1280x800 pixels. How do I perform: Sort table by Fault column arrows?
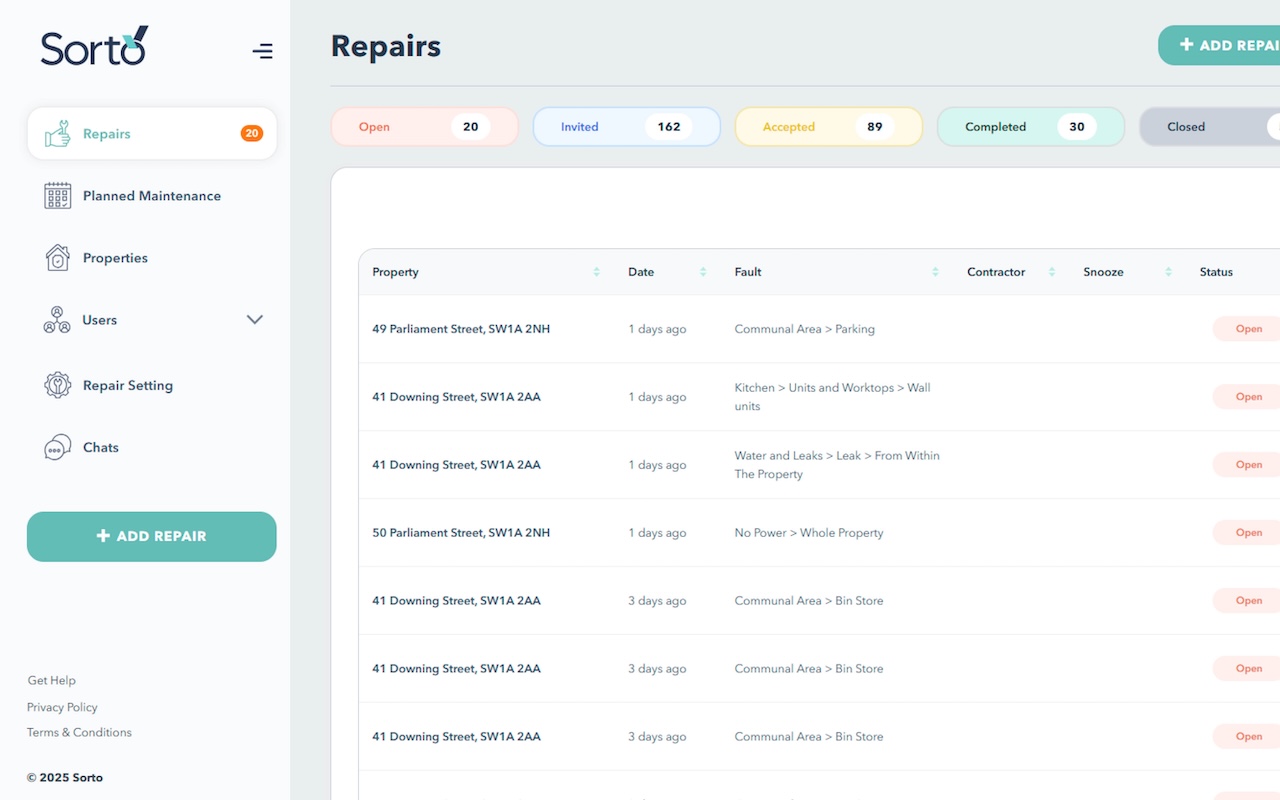click(x=935, y=272)
